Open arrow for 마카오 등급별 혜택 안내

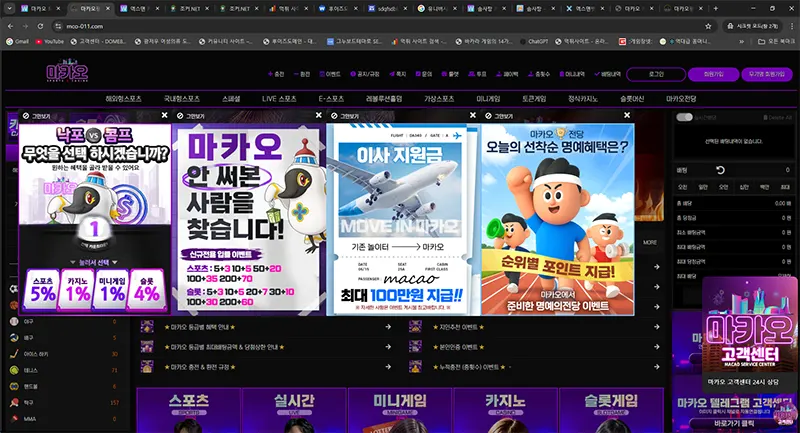click(388, 327)
